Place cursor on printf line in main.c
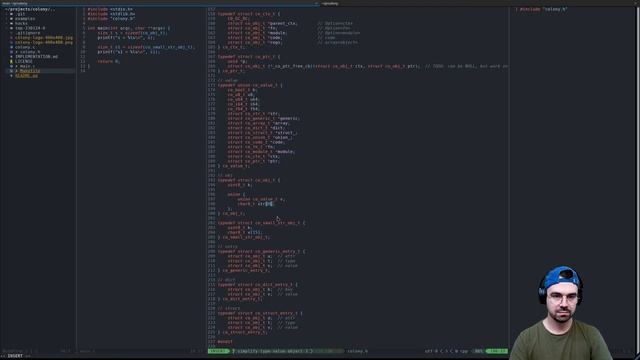The width and height of the screenshot is (640, 360). (126, 38)
